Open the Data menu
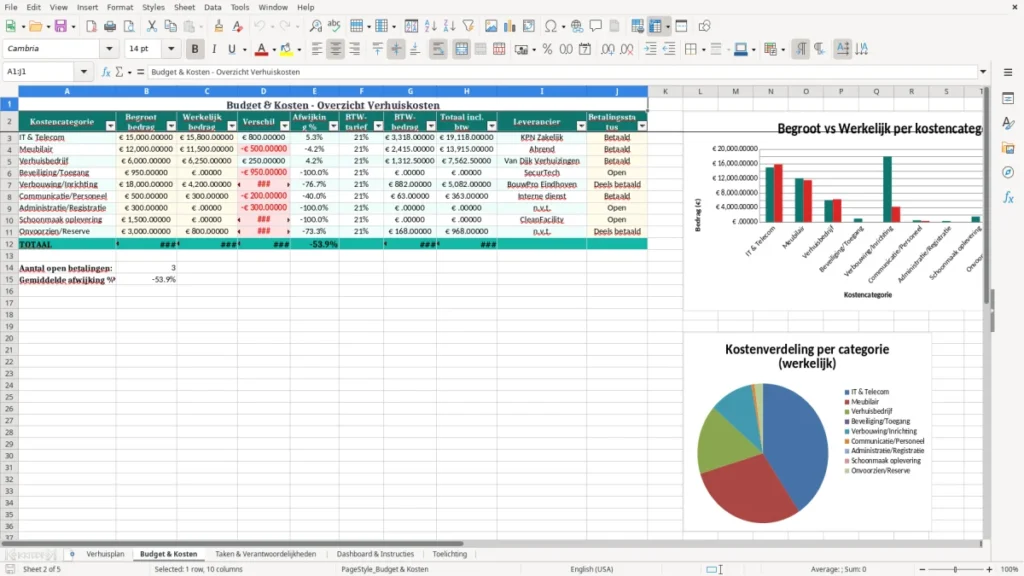 tap(212, 7)
